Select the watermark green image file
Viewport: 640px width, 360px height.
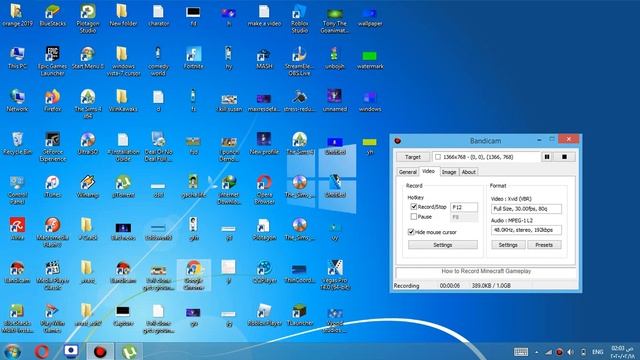[x=370, y=60]
